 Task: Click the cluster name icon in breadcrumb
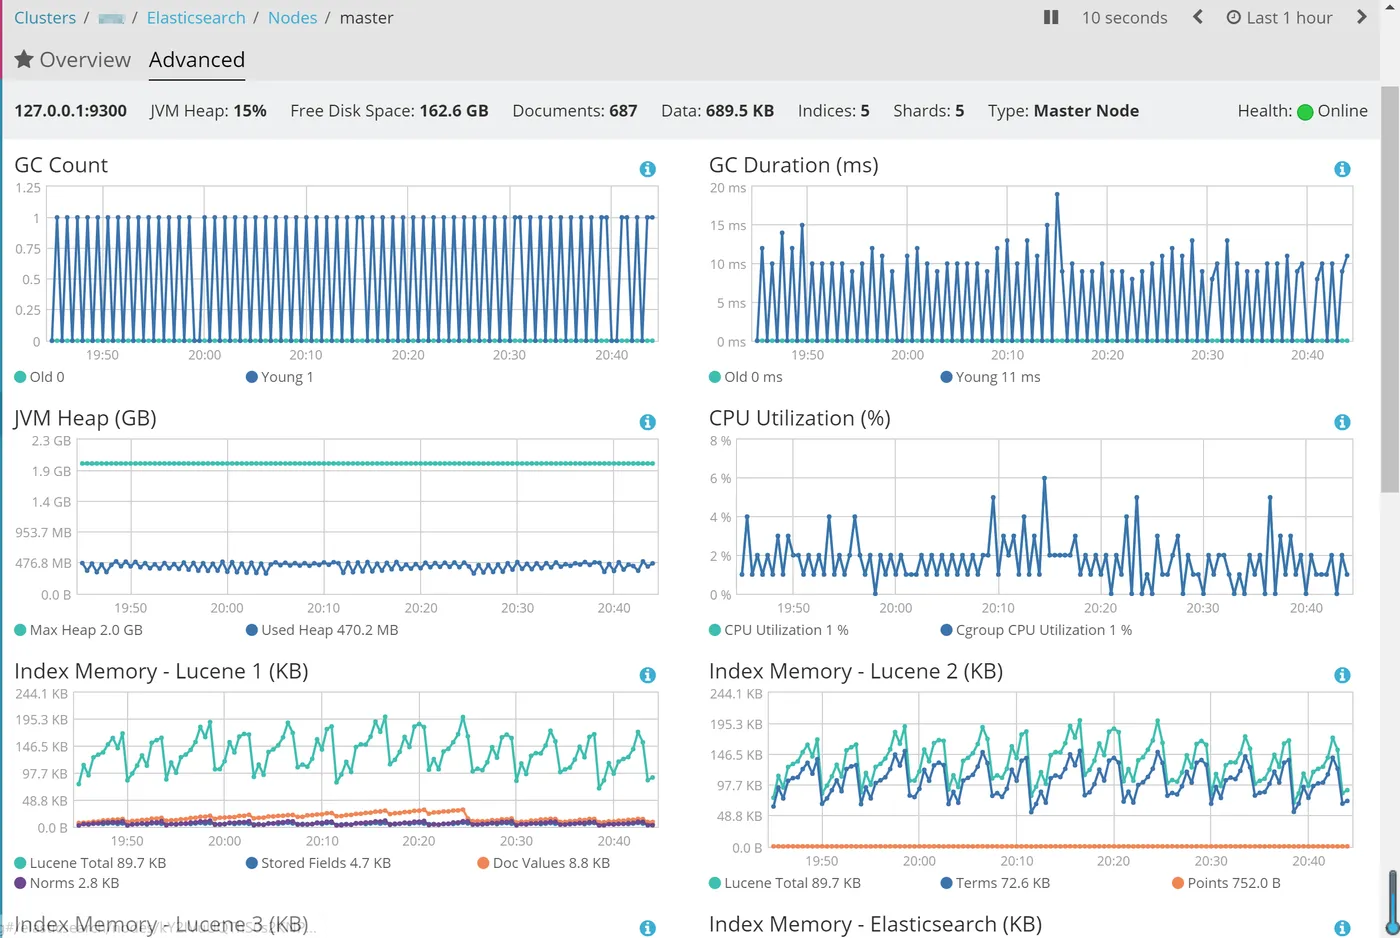click(112, 18)
